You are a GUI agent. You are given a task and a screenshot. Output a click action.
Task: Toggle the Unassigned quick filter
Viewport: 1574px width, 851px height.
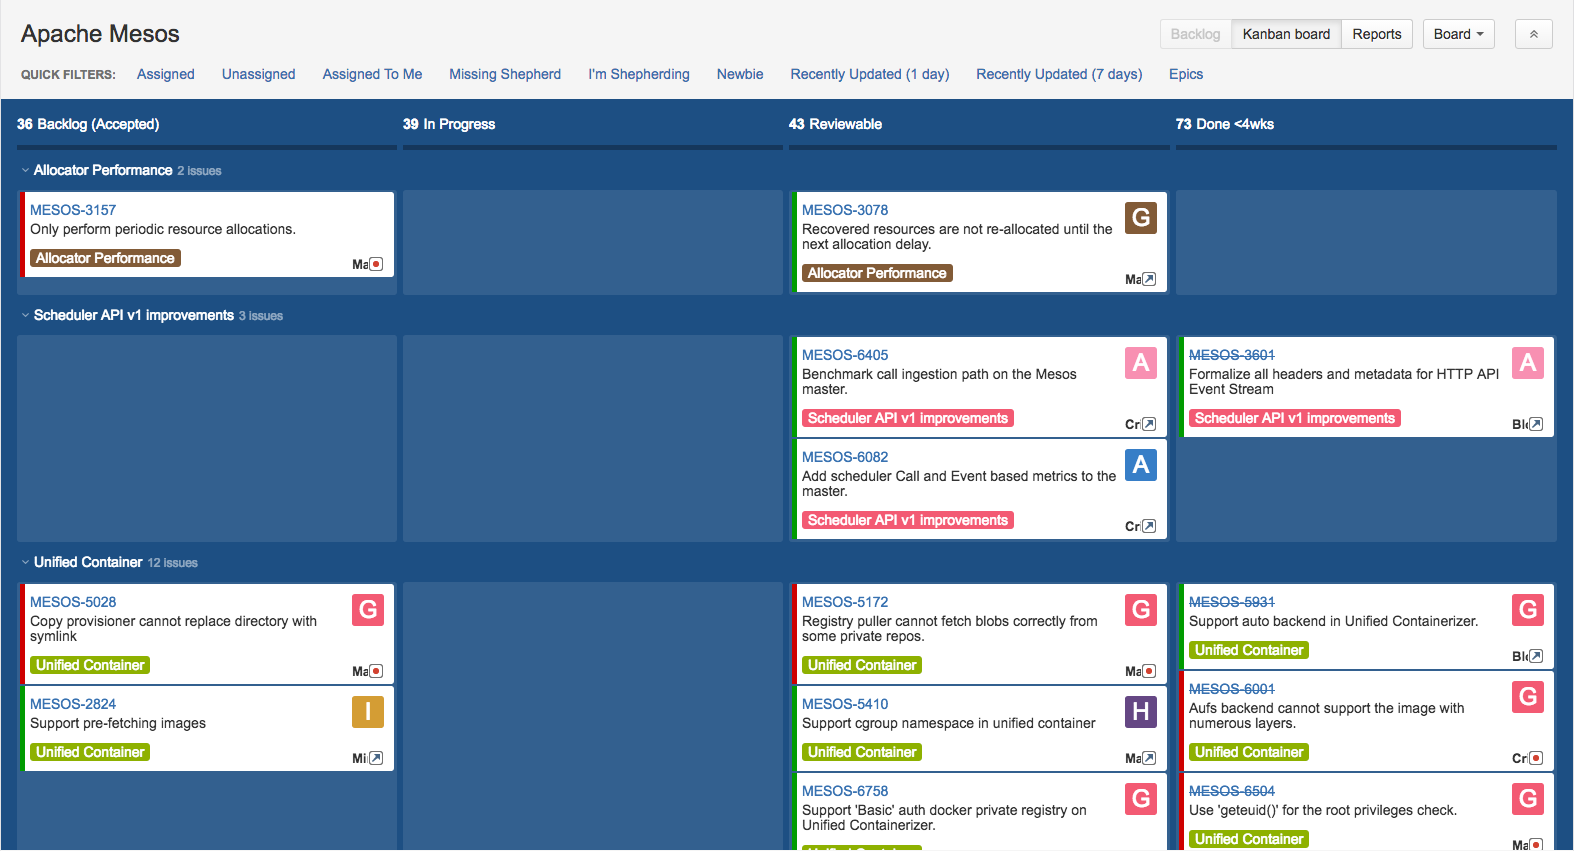[259, 74]
